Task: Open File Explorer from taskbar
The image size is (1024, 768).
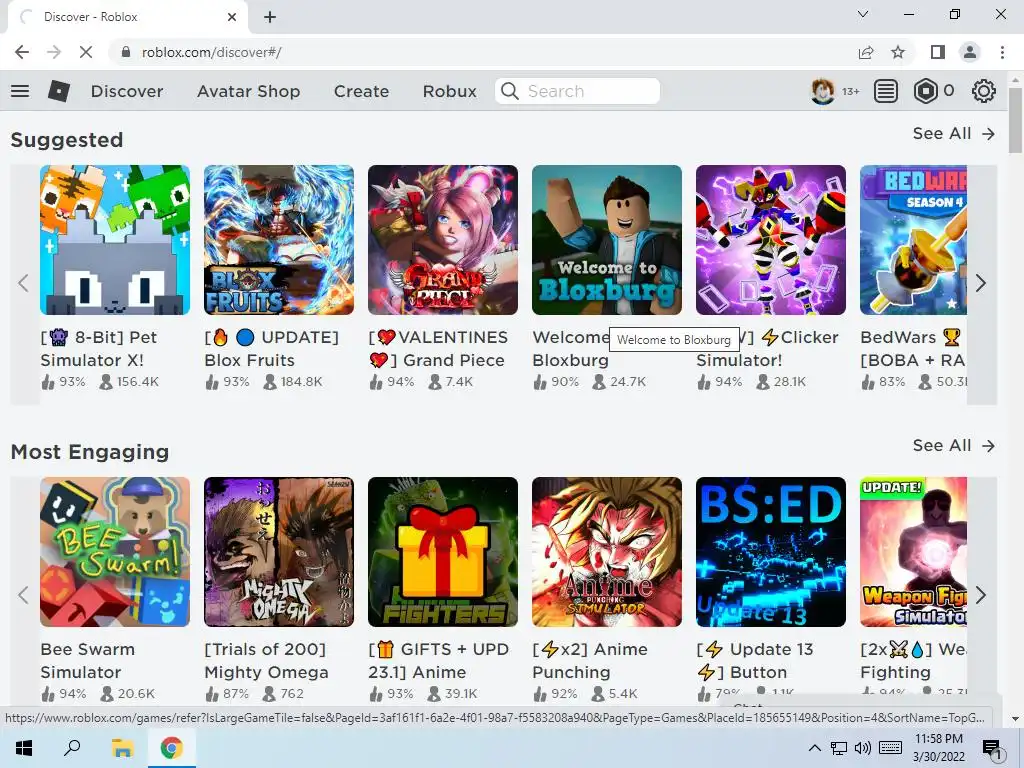Action: (121, 748)
